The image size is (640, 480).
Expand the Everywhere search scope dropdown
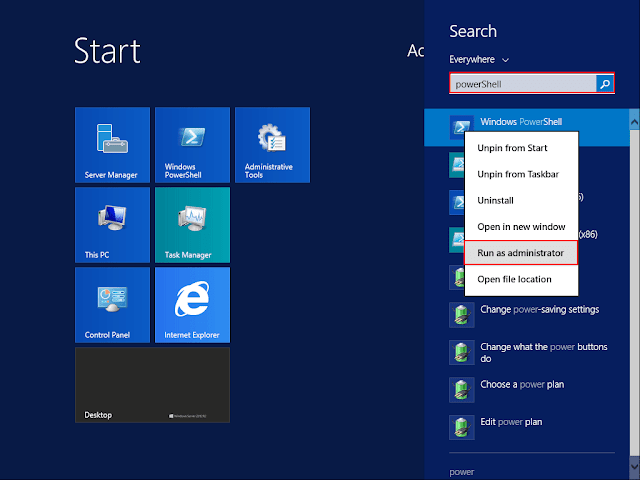(x=479, y=60)
